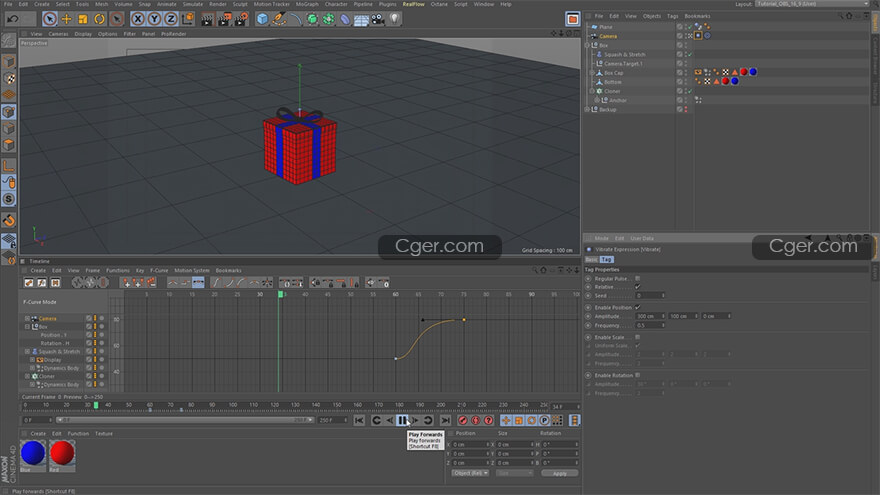
Task: Click the Frequency 0.5 input field
Action: coord(650,326)
